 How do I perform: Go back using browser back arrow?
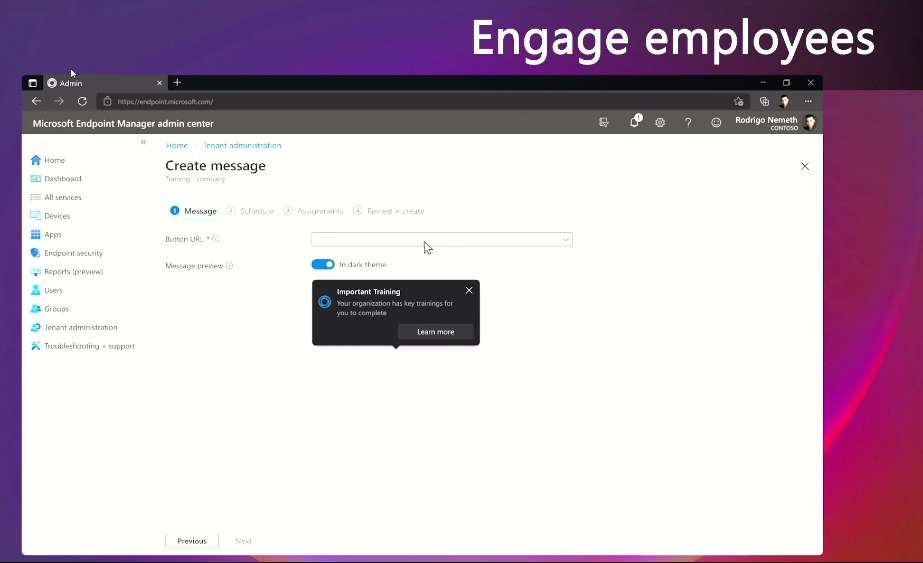pos(36,101)
